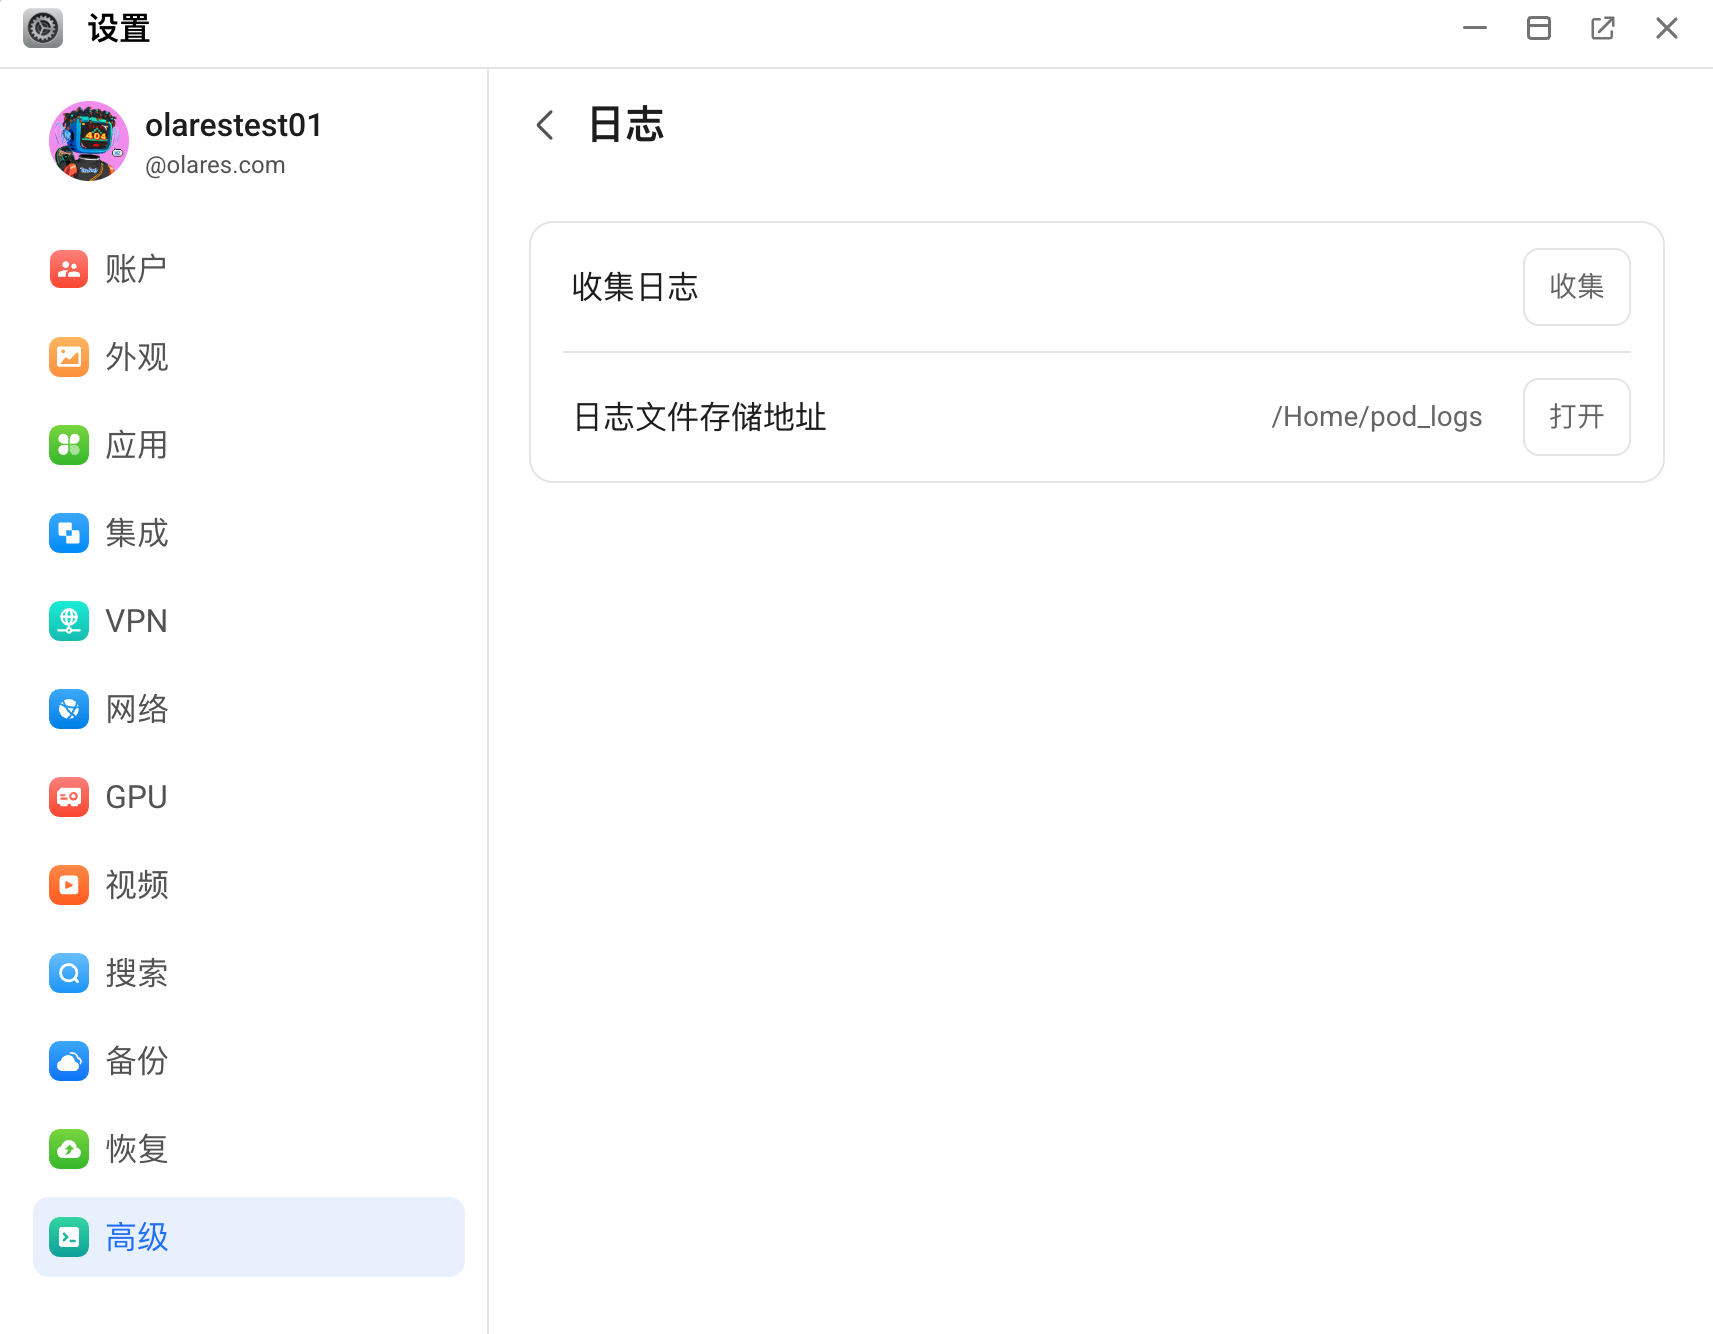
Task: Select the 外观 appearance icon
Action: 68,357
